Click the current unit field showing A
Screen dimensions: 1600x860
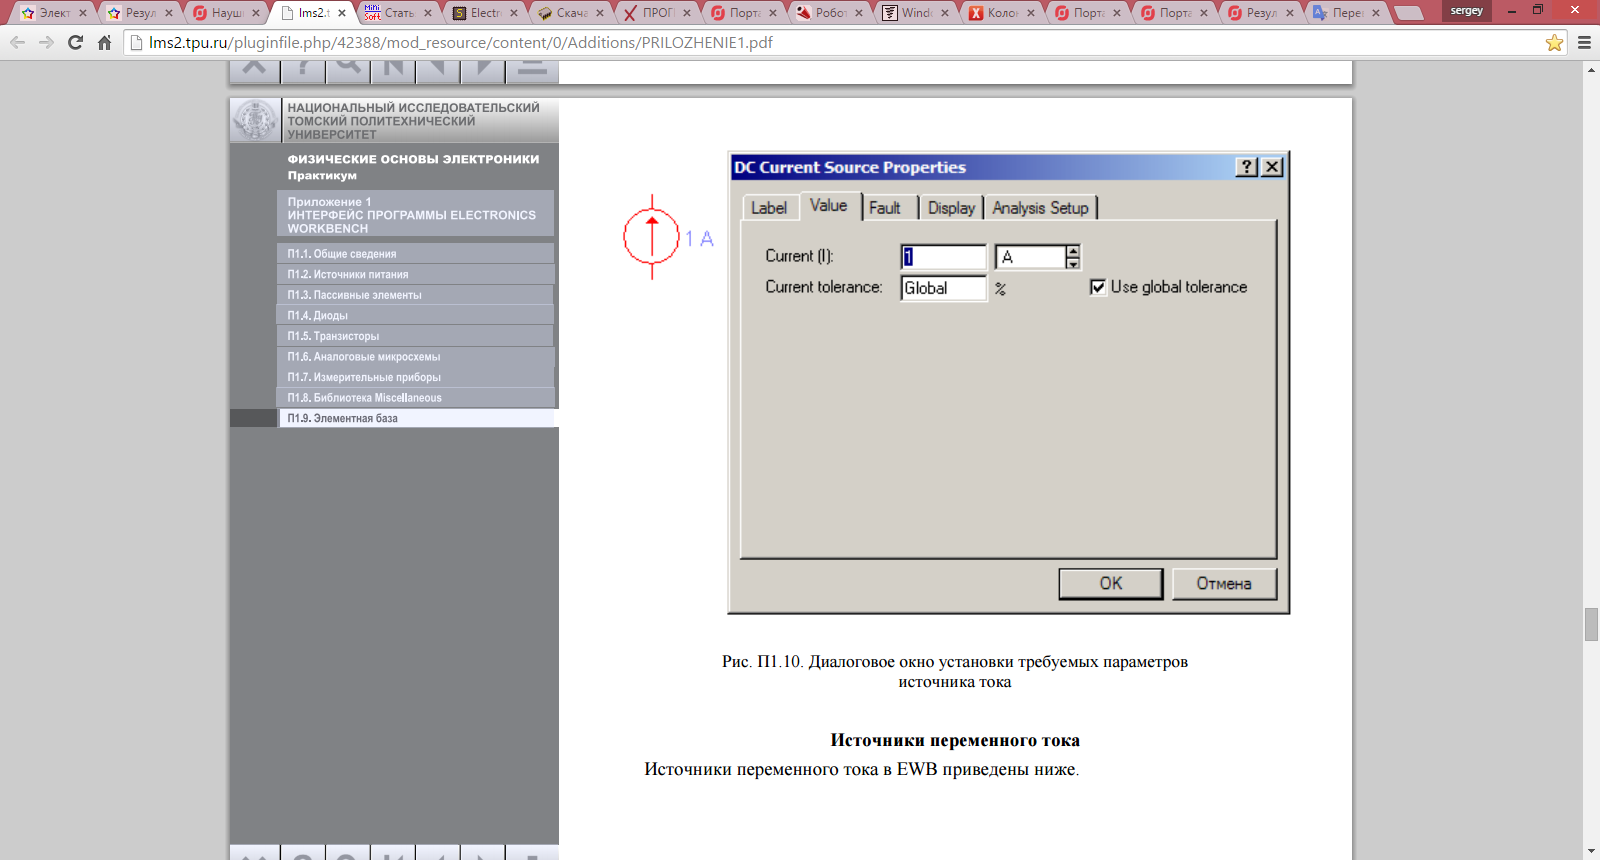point(1030,257)
